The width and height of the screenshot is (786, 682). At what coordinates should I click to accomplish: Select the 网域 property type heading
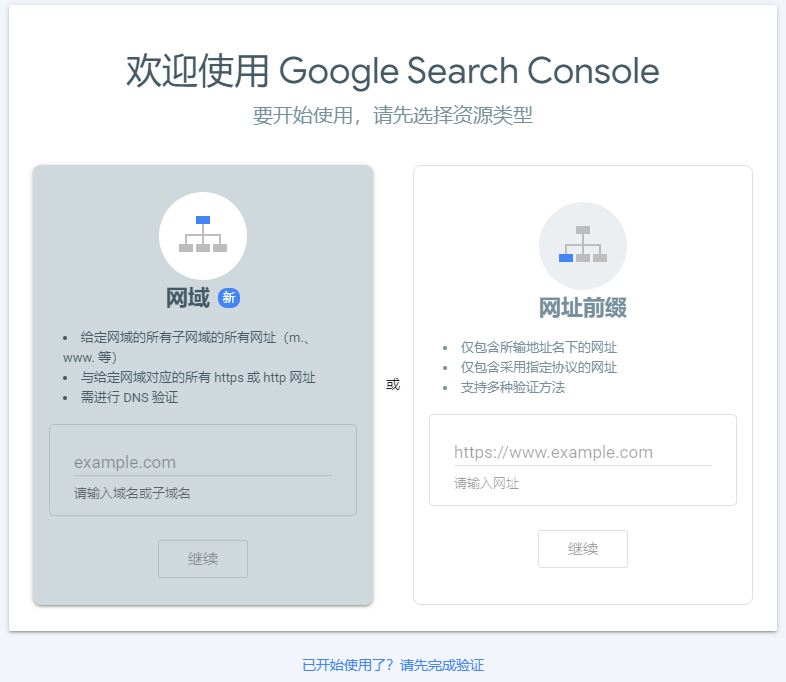click(x=188, y=298)
